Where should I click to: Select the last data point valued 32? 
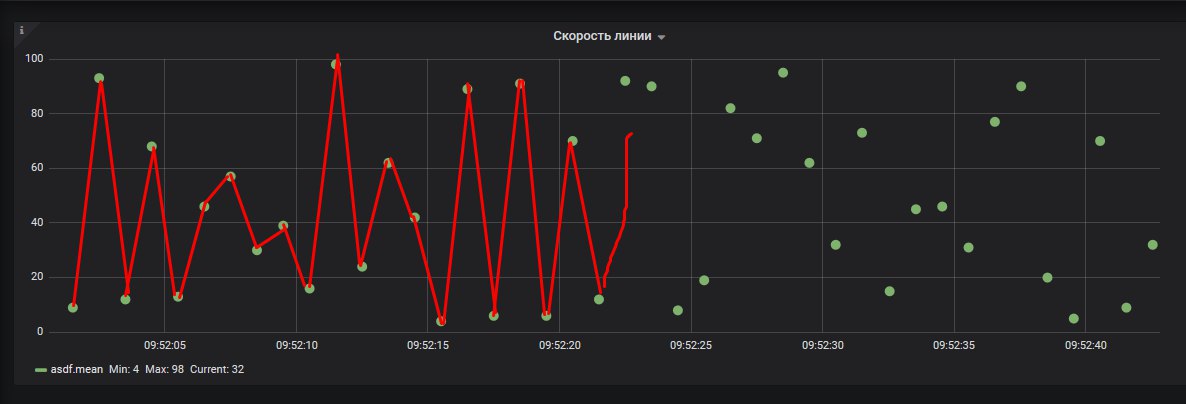(1153, 244)
